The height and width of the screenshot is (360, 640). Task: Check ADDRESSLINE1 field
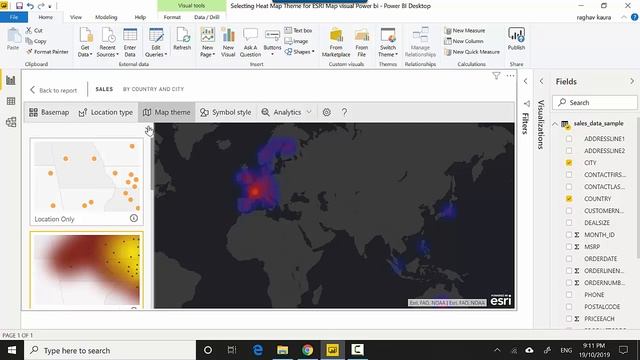click(569, 139)
